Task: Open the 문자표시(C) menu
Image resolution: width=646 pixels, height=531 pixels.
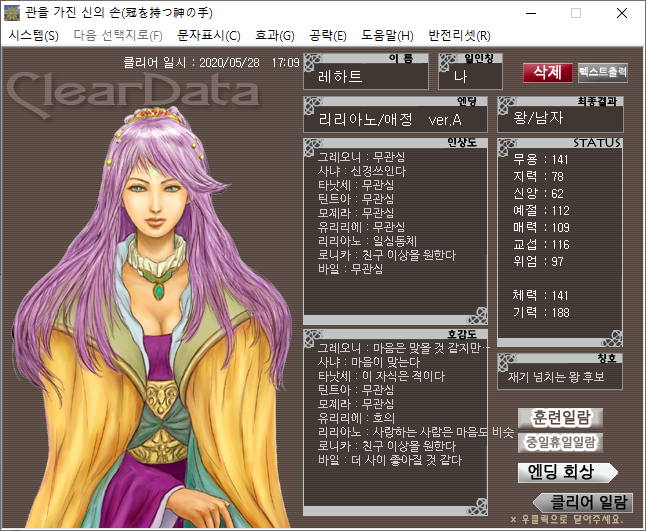Action: coord(208,35)
